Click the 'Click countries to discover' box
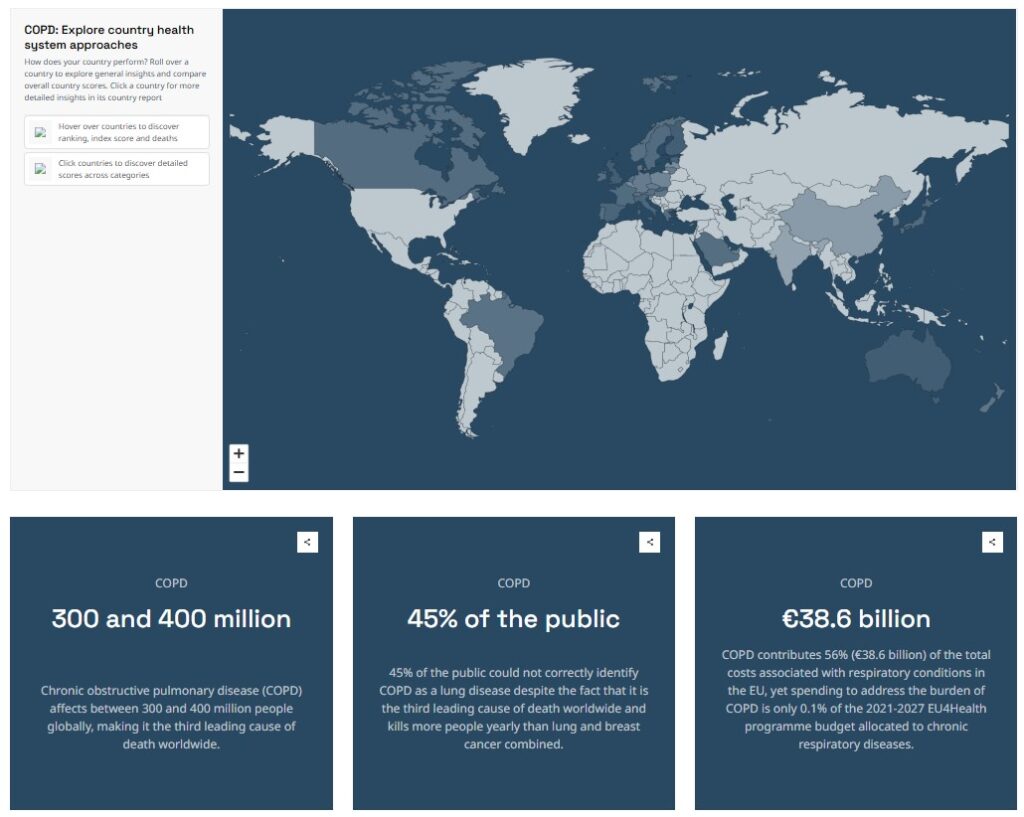 [117, 169]
